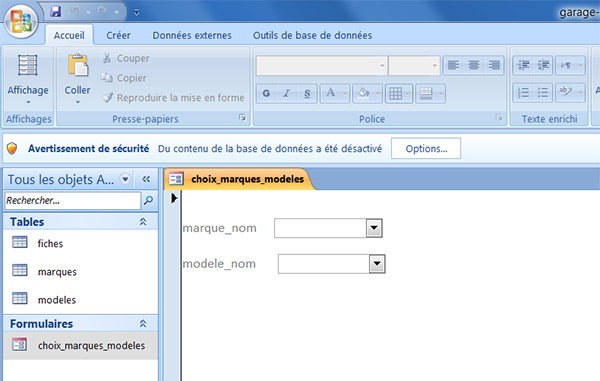This screenshot has width=600, height=381.
Task: Customize the Quick Access Toolbar
Action: coord(136,12)
